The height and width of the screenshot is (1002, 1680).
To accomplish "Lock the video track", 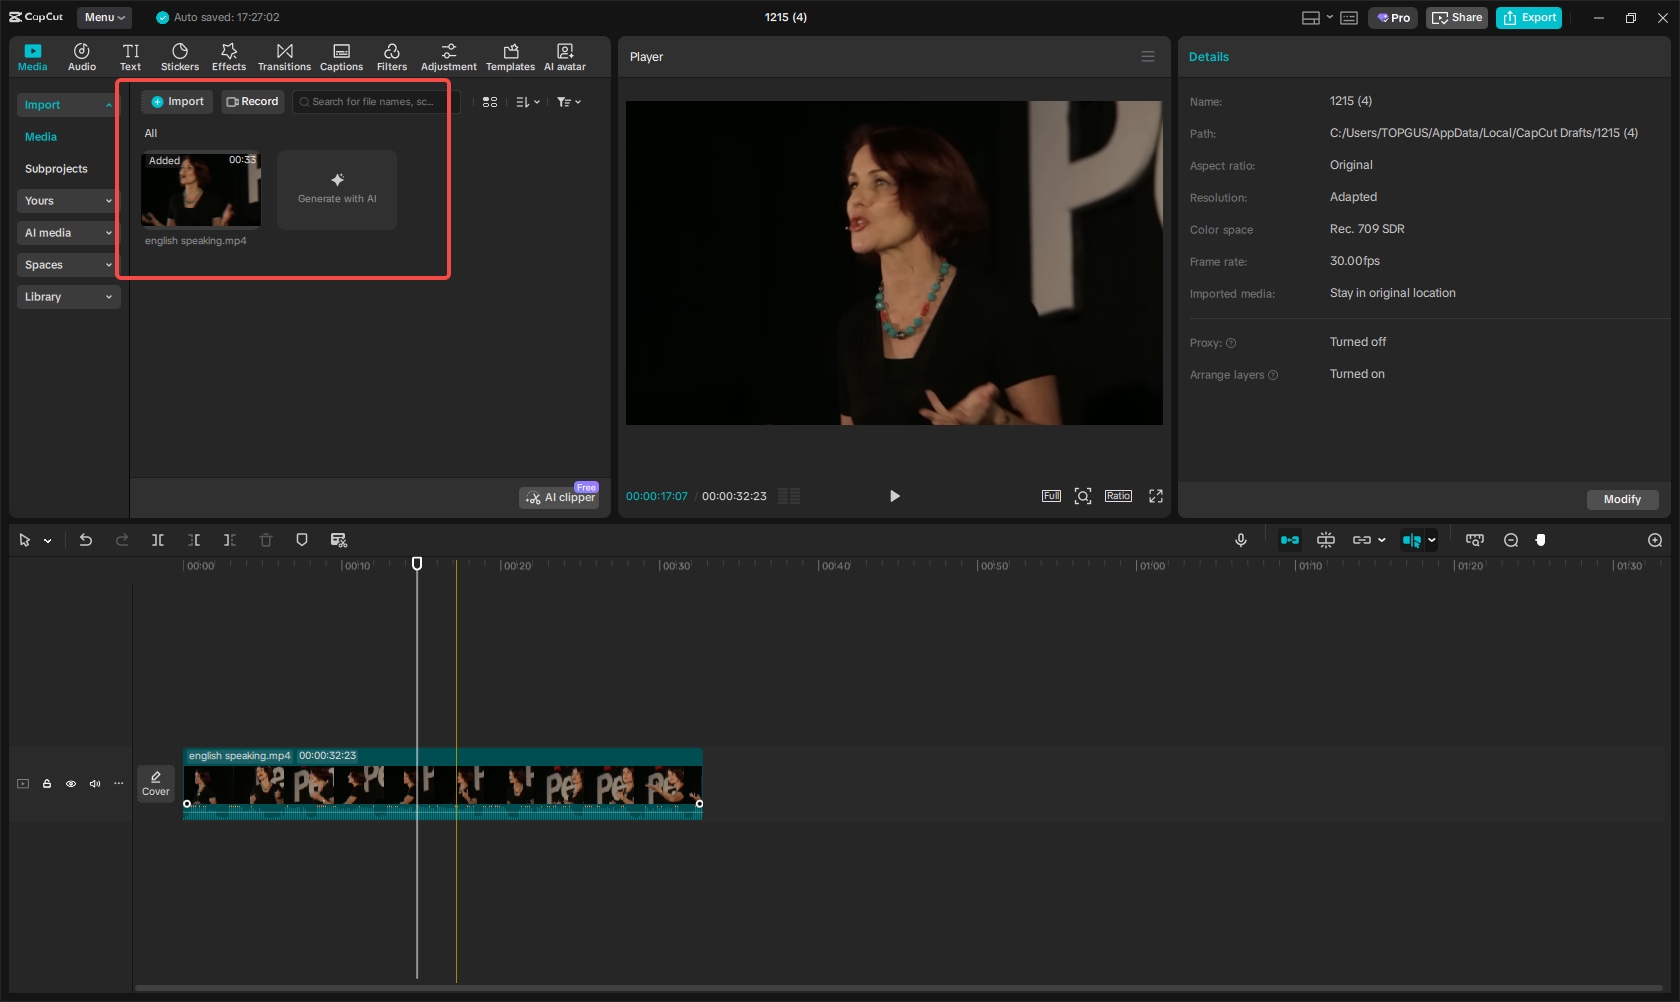I will [46, 784].
